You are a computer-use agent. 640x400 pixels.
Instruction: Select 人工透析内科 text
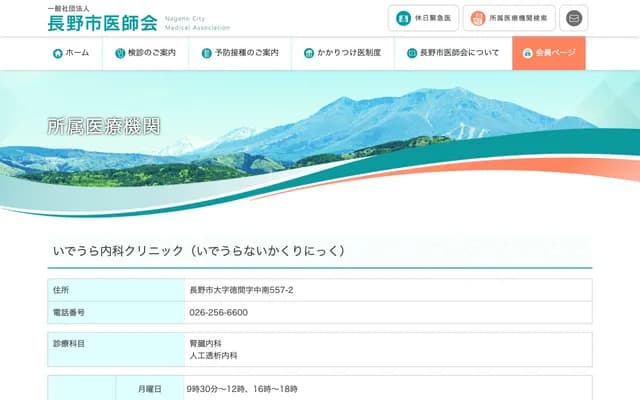pyautogui.click(x=213, y=356)
